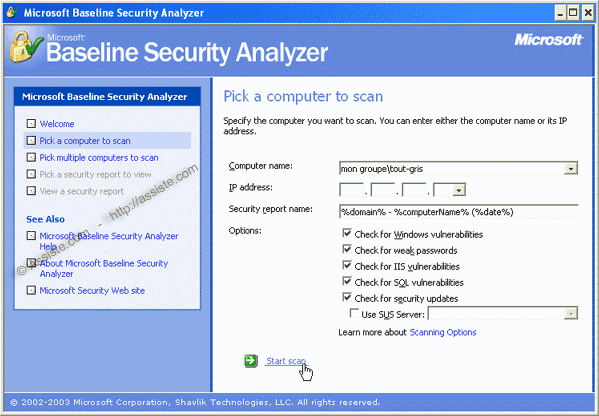Toggle Check for weak passwords checkbox
This screenshot has width=599, height=416.
click(x=347, y=249)
